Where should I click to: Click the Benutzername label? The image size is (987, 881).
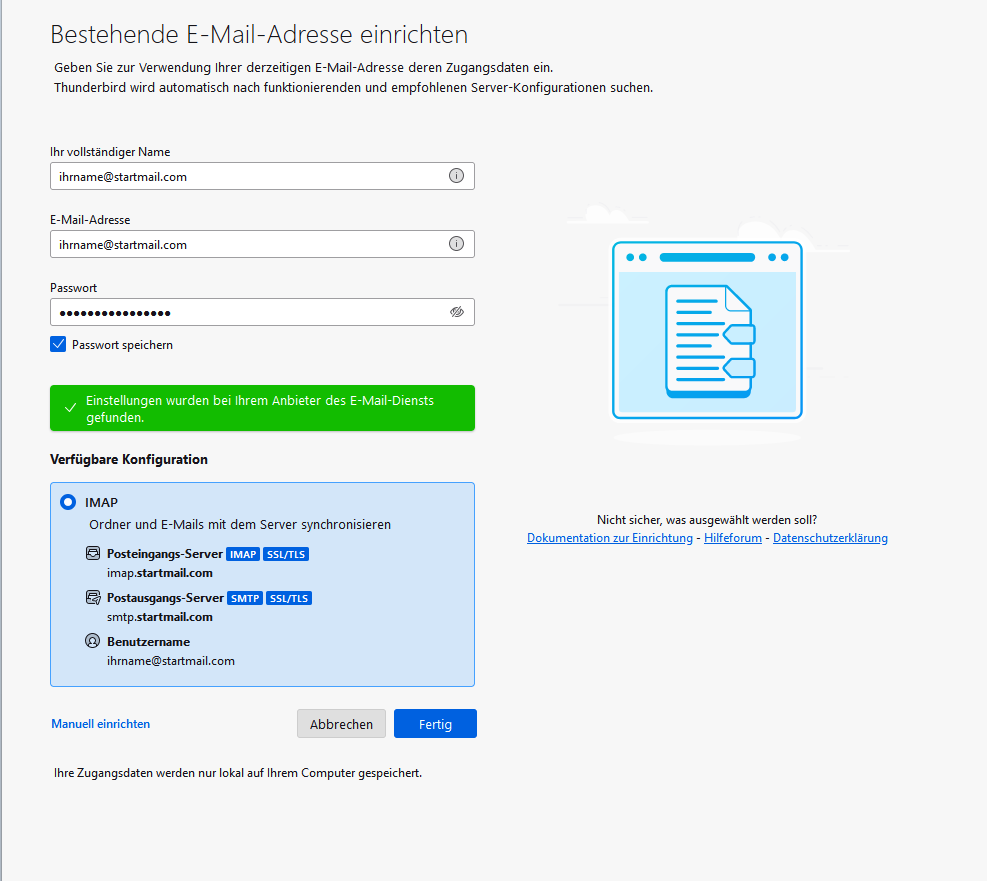[x=149, y=642]
